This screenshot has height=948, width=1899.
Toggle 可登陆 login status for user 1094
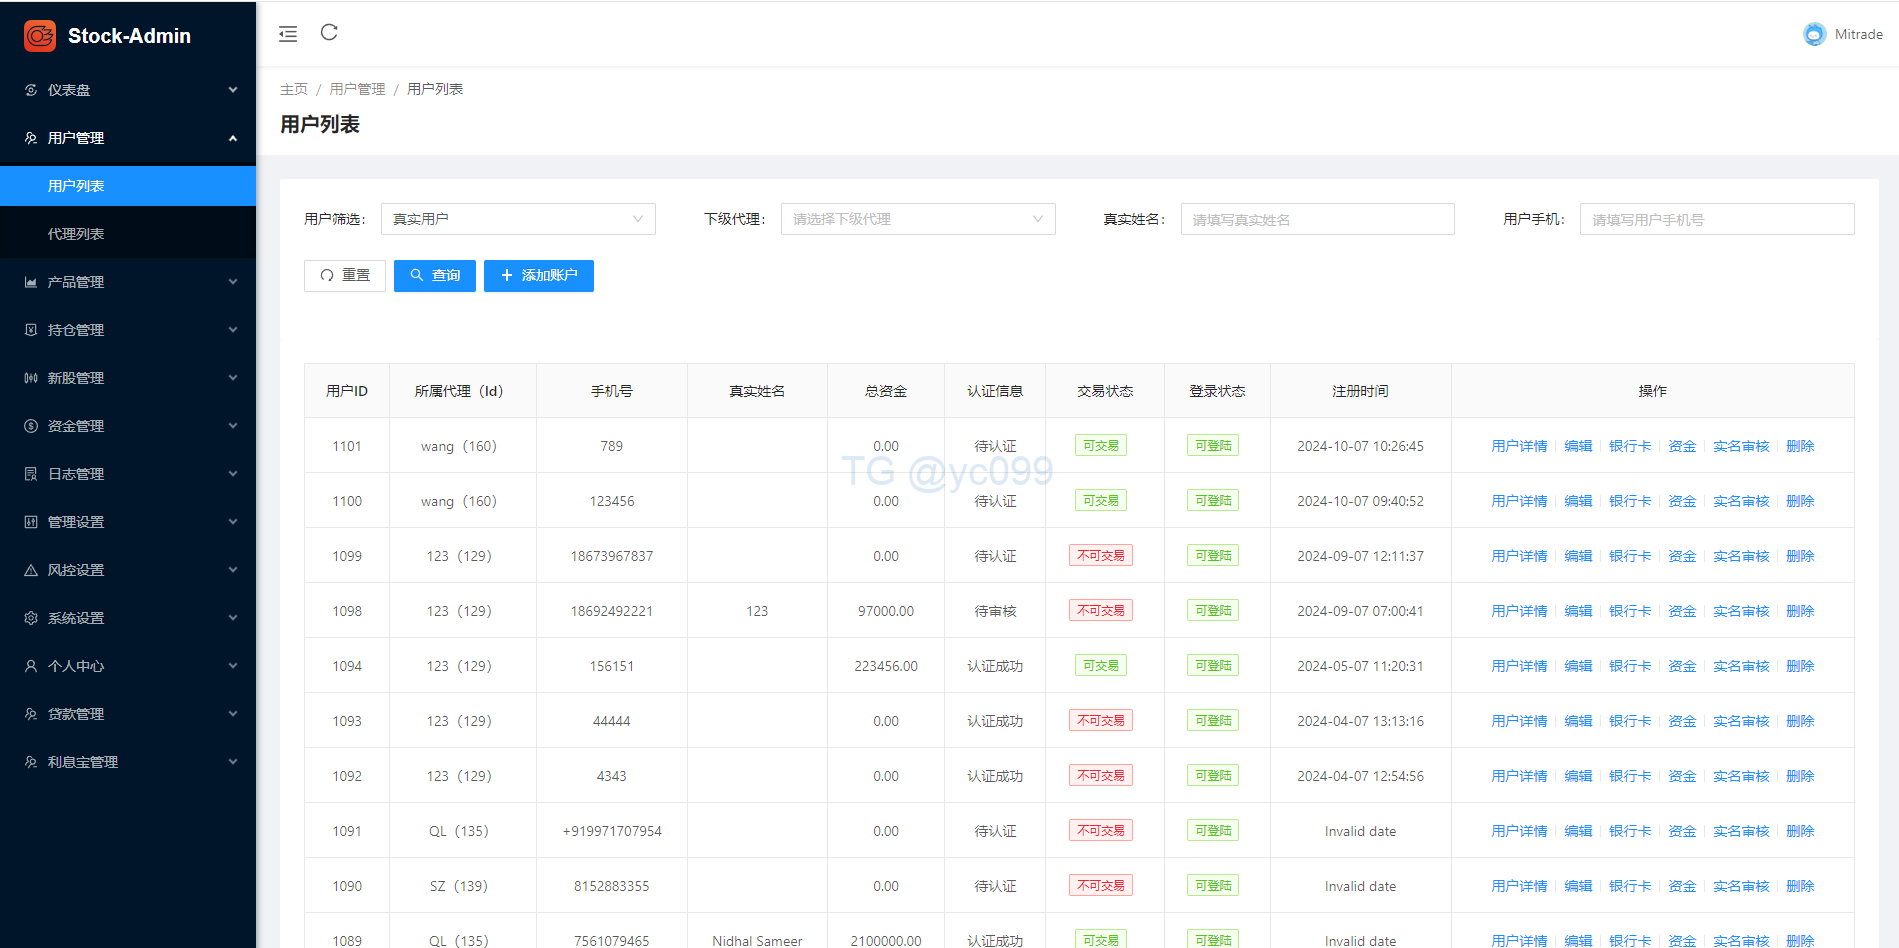(1213, 666)
